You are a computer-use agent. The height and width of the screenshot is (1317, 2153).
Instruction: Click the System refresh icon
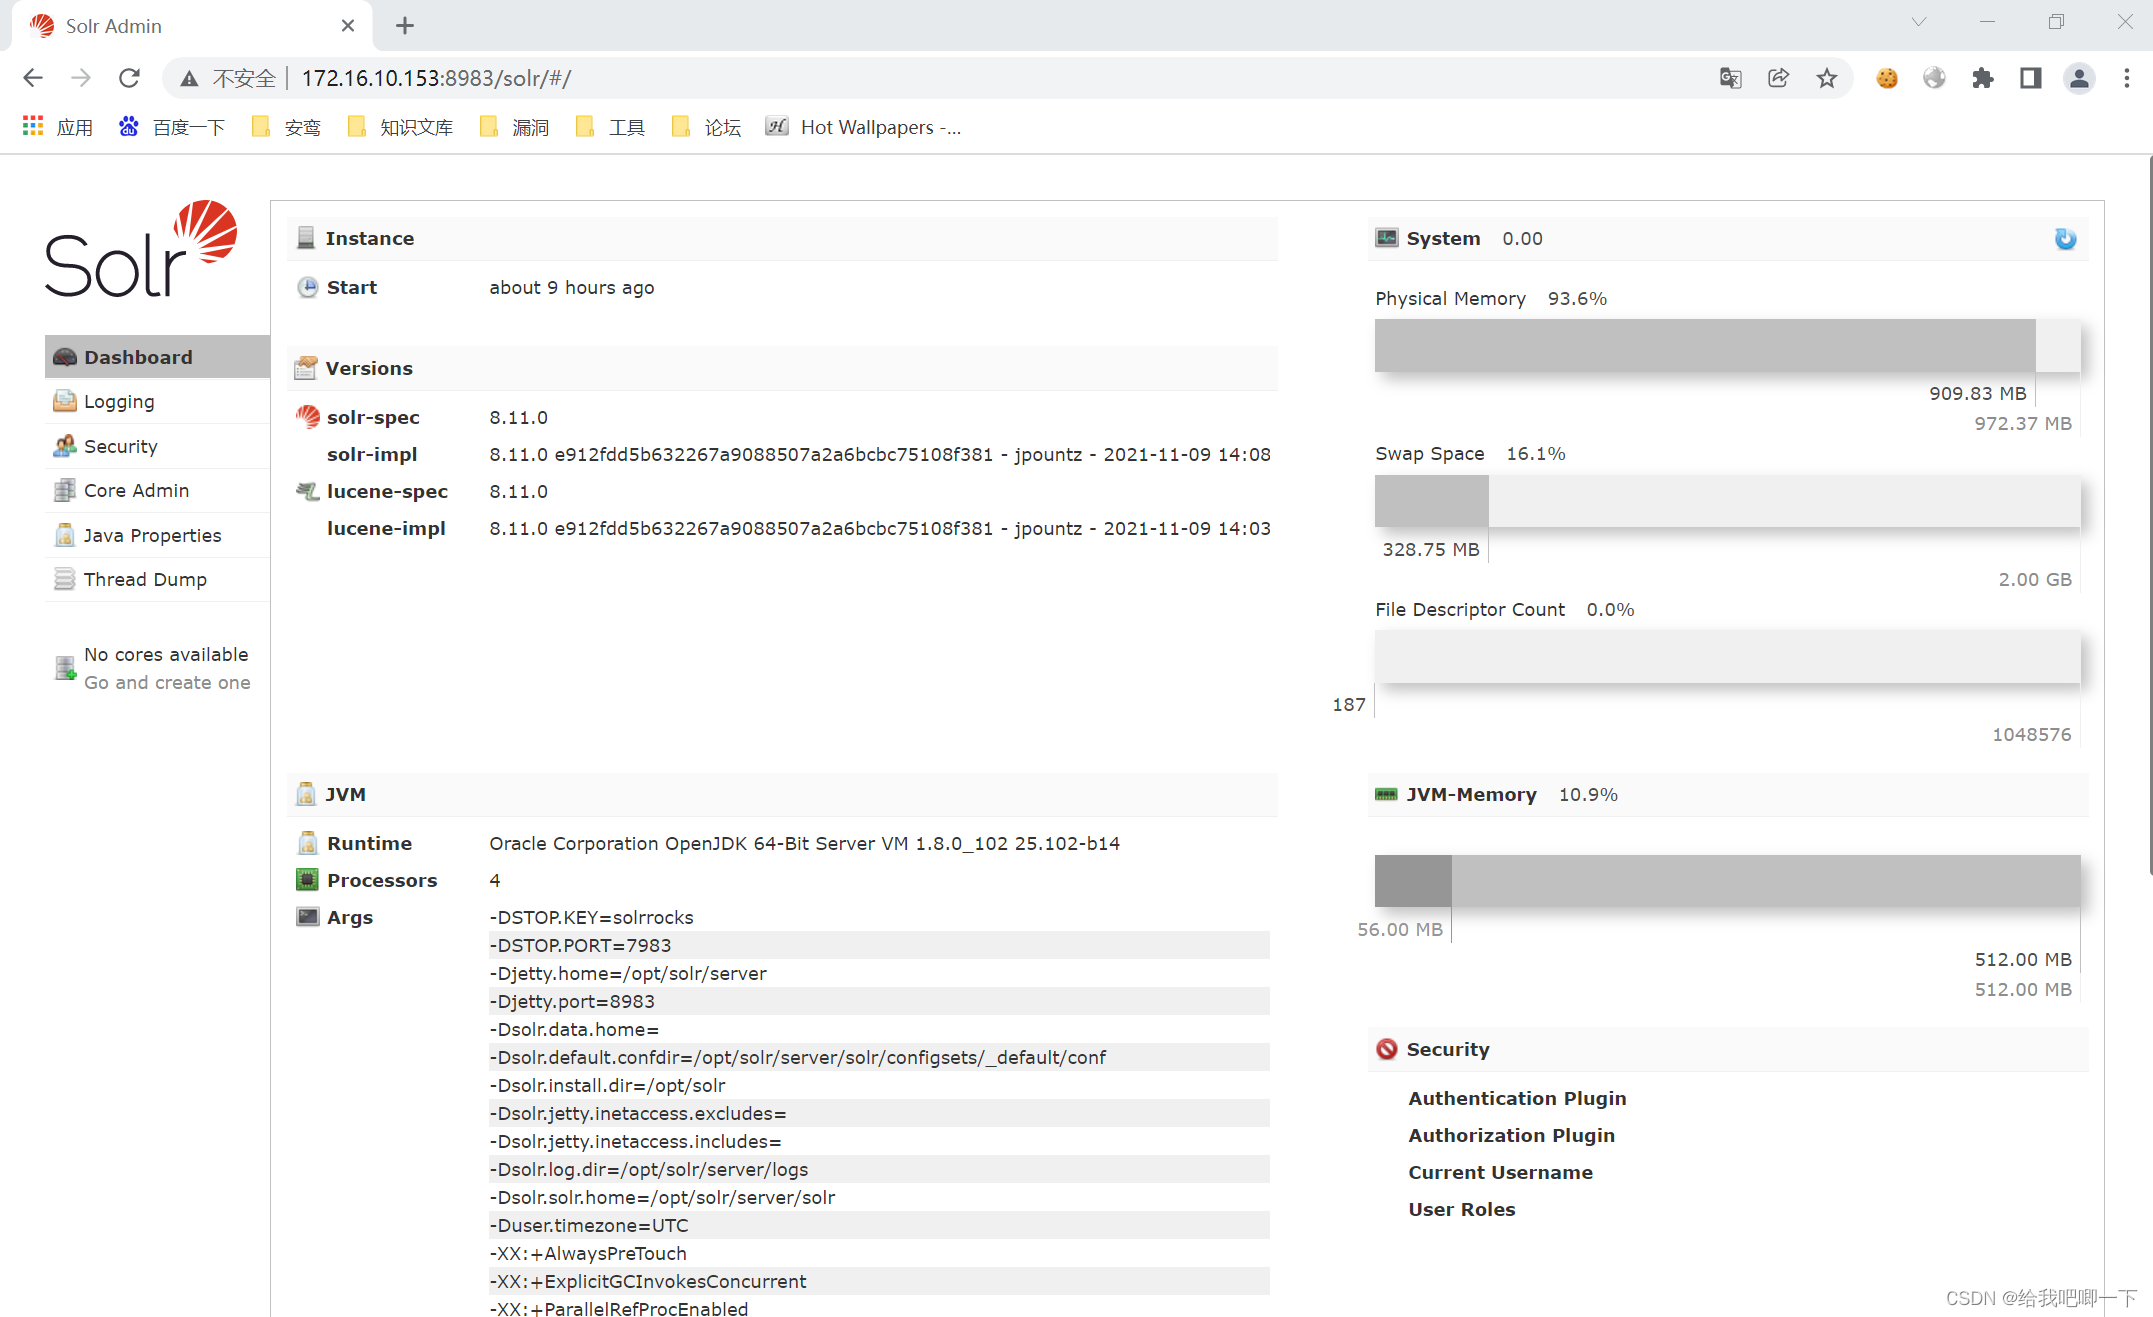2064,239
